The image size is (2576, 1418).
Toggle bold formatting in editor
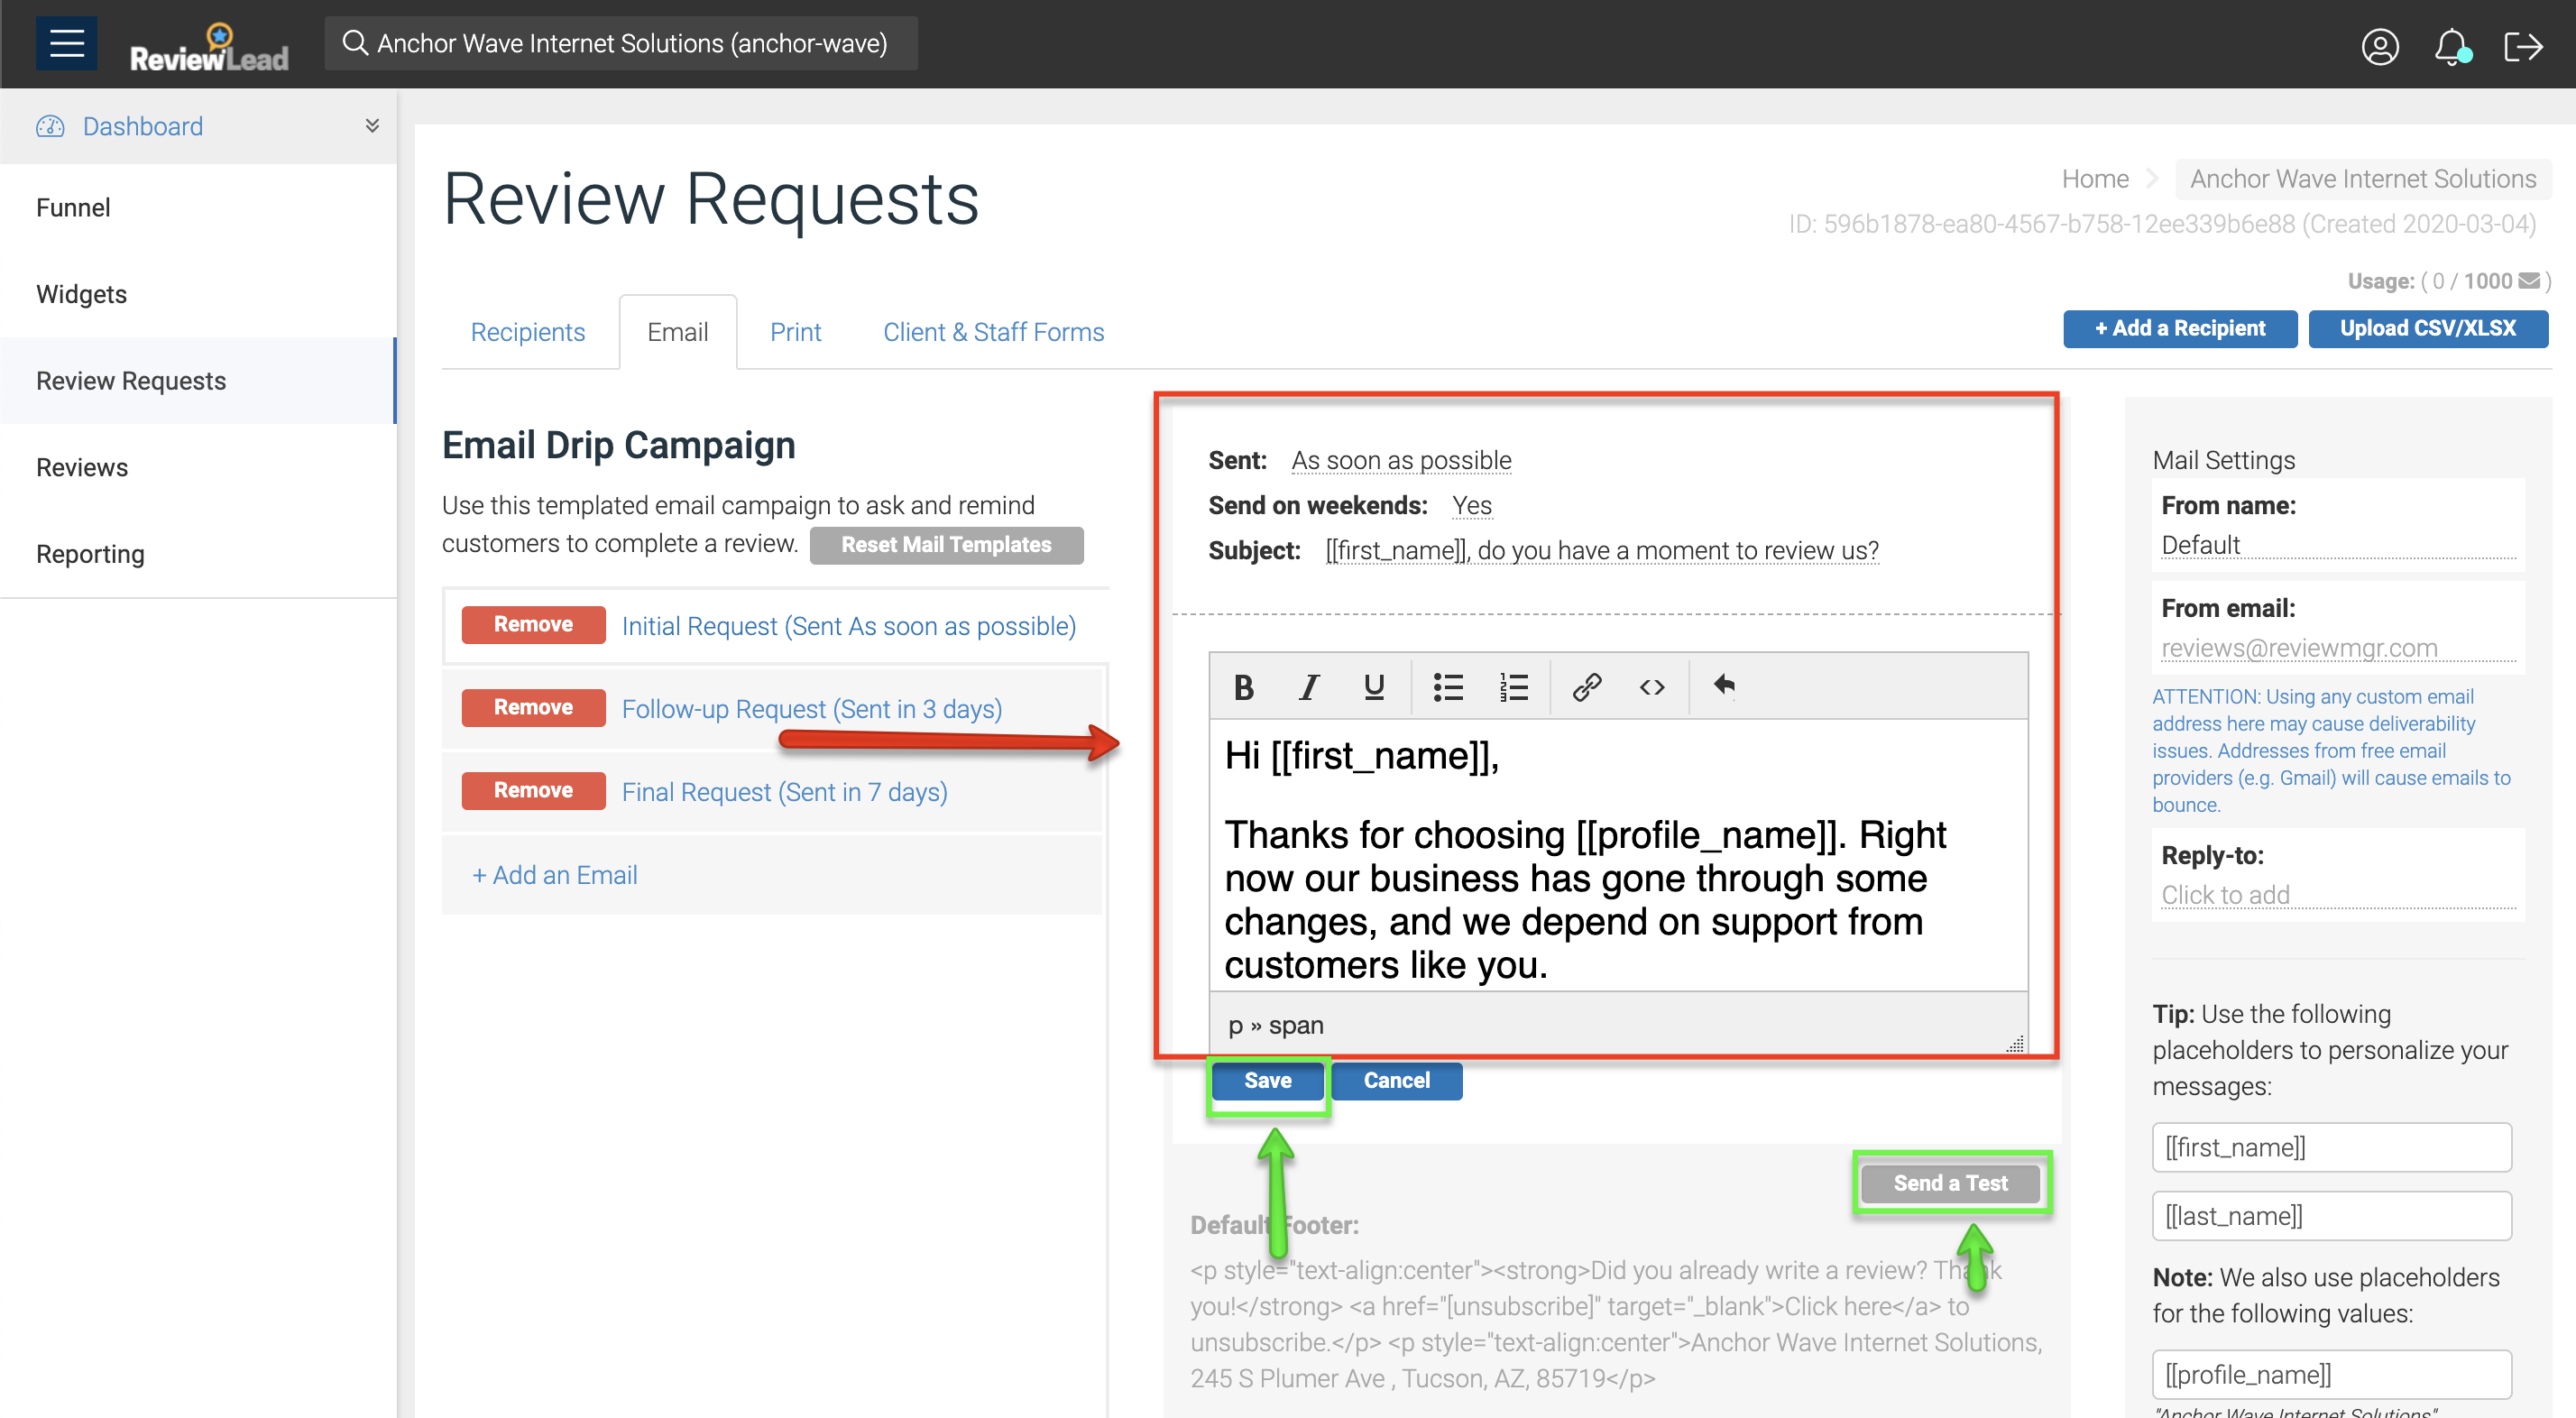coord(1243,687)
